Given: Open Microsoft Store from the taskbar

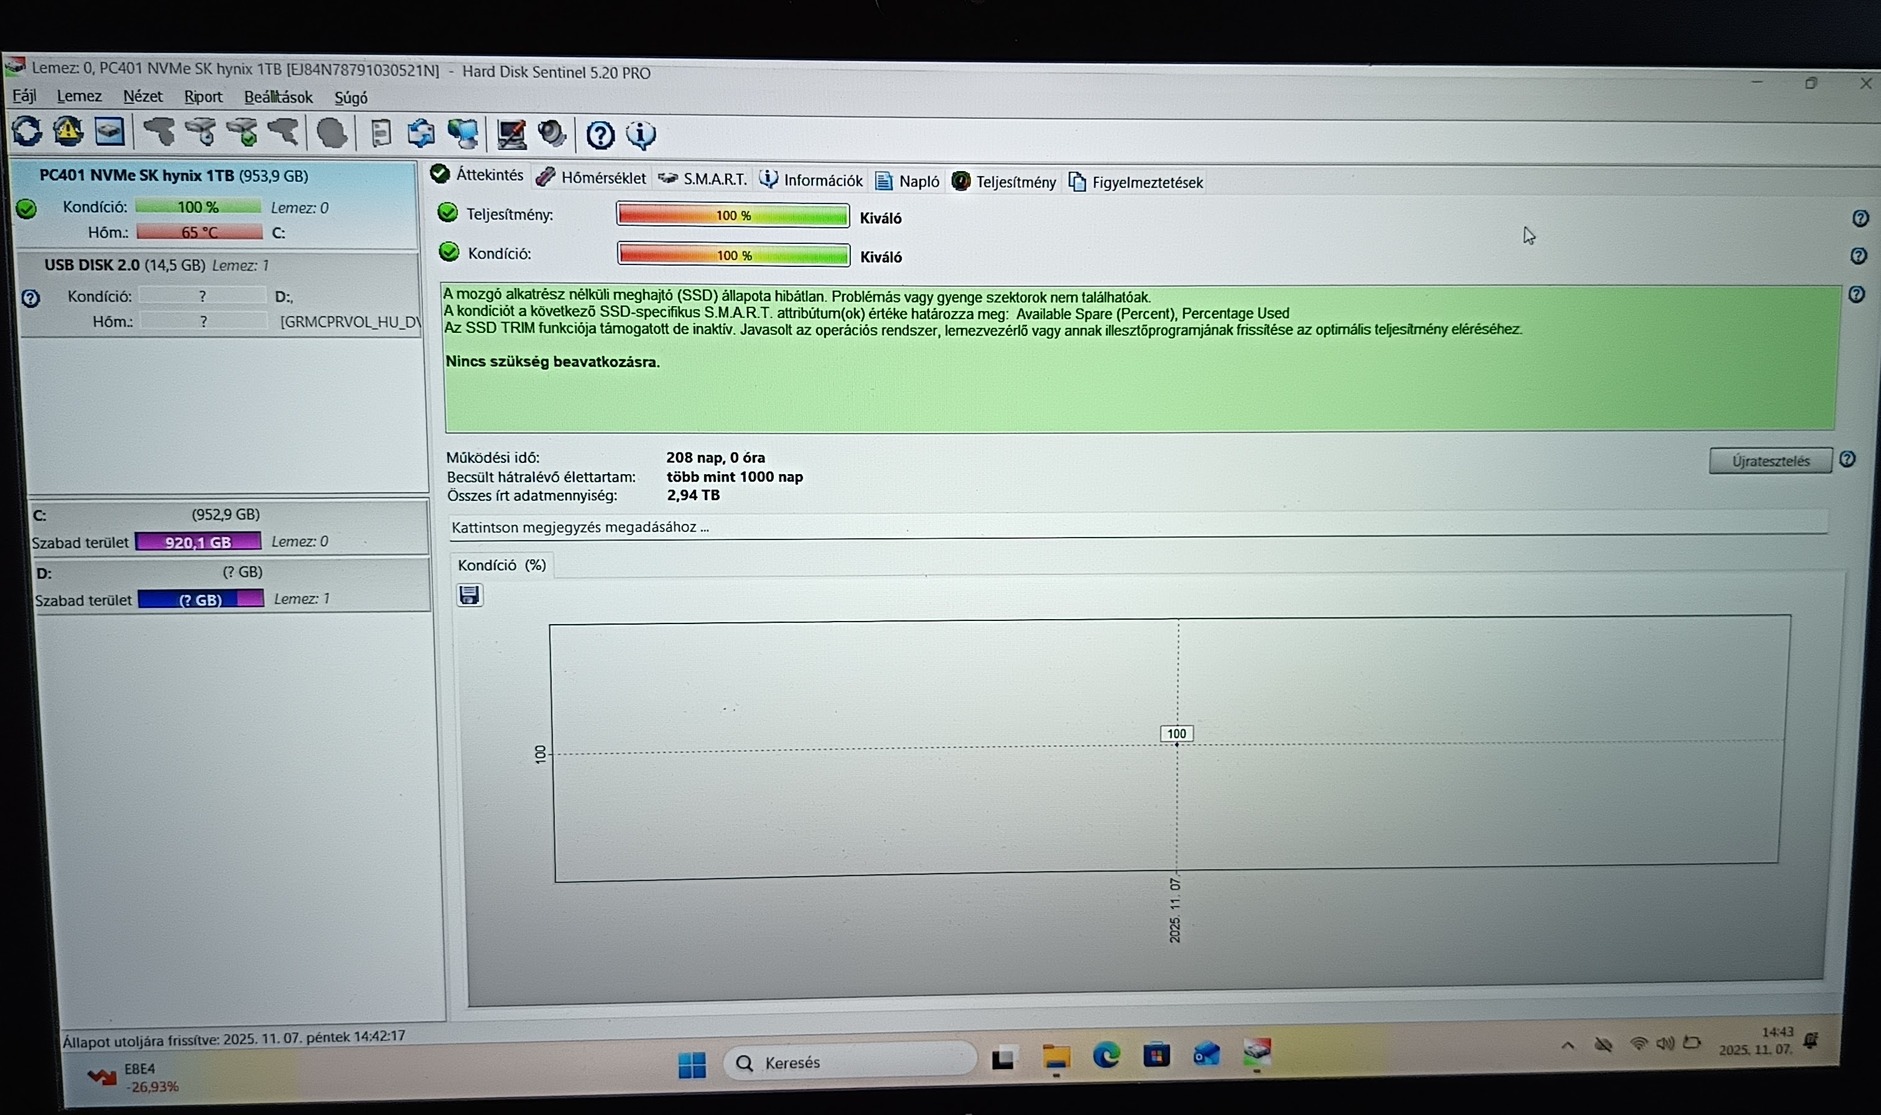Looking at the screenshot, I should click(1156, 1054).
